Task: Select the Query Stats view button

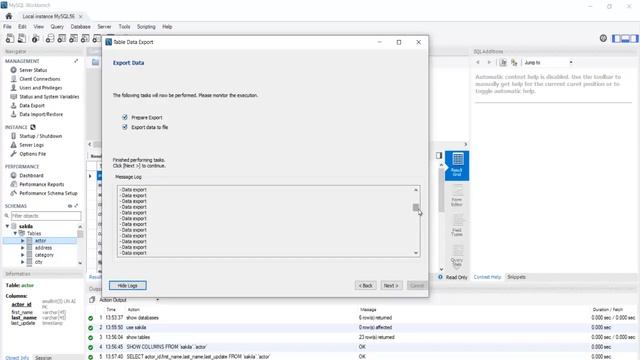Action: coord(457,256)
